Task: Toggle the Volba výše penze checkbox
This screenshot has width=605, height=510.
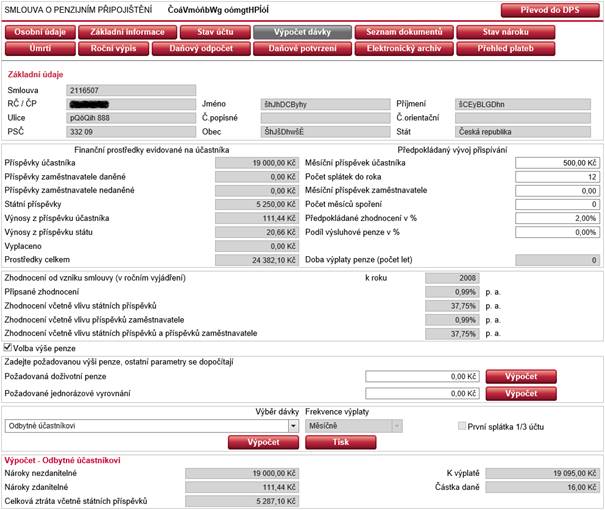Action: coord(10,348)
